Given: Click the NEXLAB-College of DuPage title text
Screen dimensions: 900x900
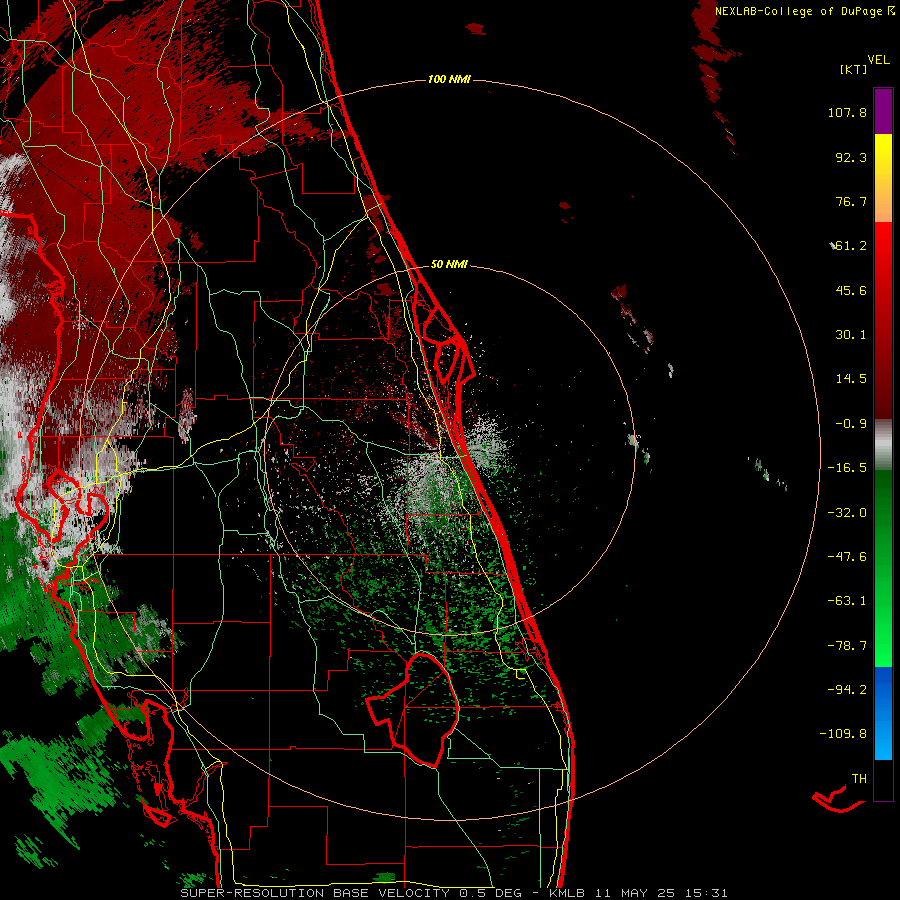Looking at the screenshot, I should (804, 11).
